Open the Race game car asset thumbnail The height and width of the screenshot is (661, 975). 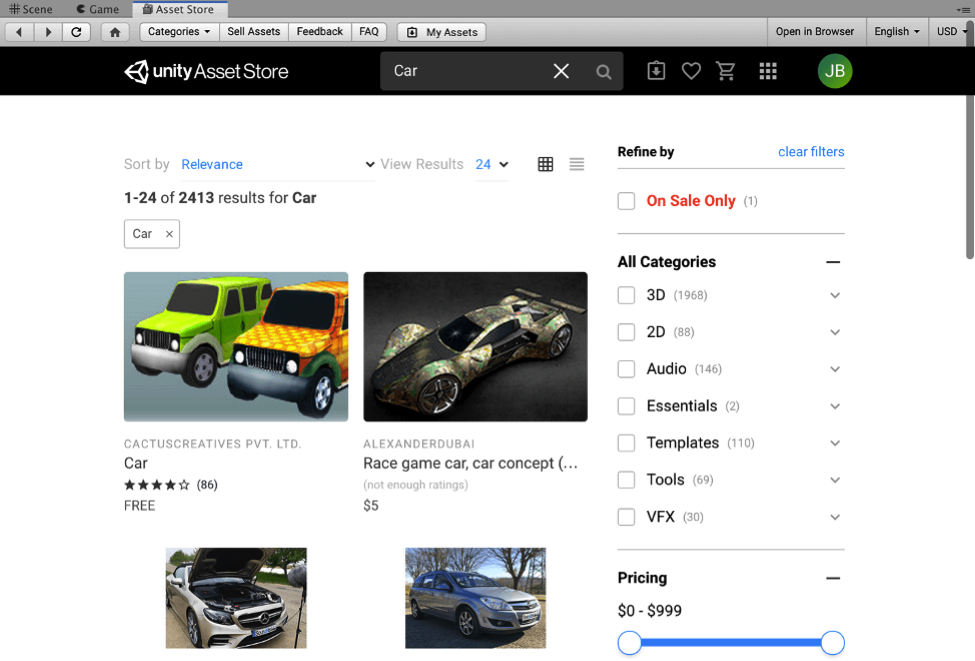click(x=475, y=346)
